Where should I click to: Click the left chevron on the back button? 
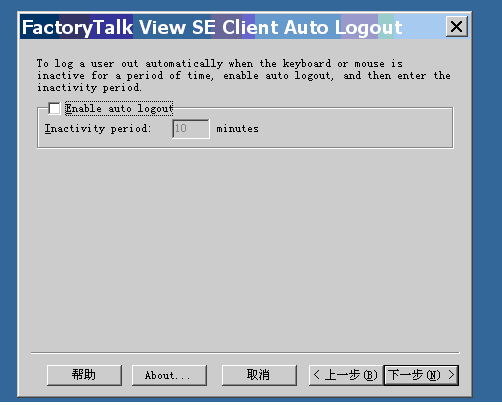click(316, 375)
